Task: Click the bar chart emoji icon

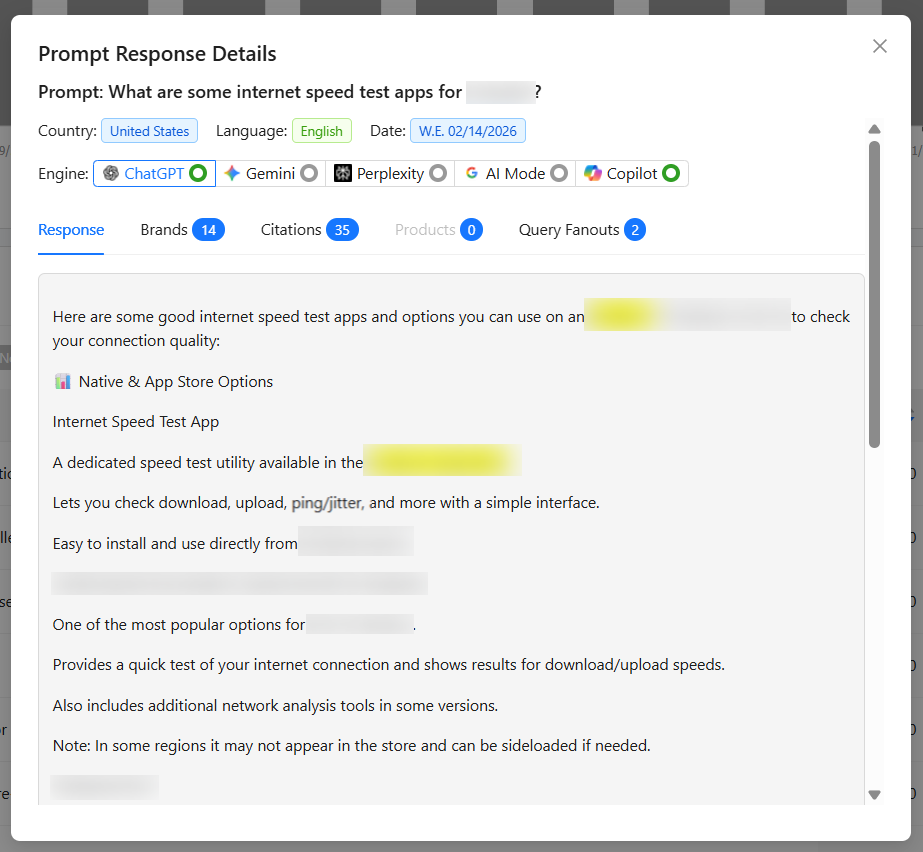Action: coord(63,381)
